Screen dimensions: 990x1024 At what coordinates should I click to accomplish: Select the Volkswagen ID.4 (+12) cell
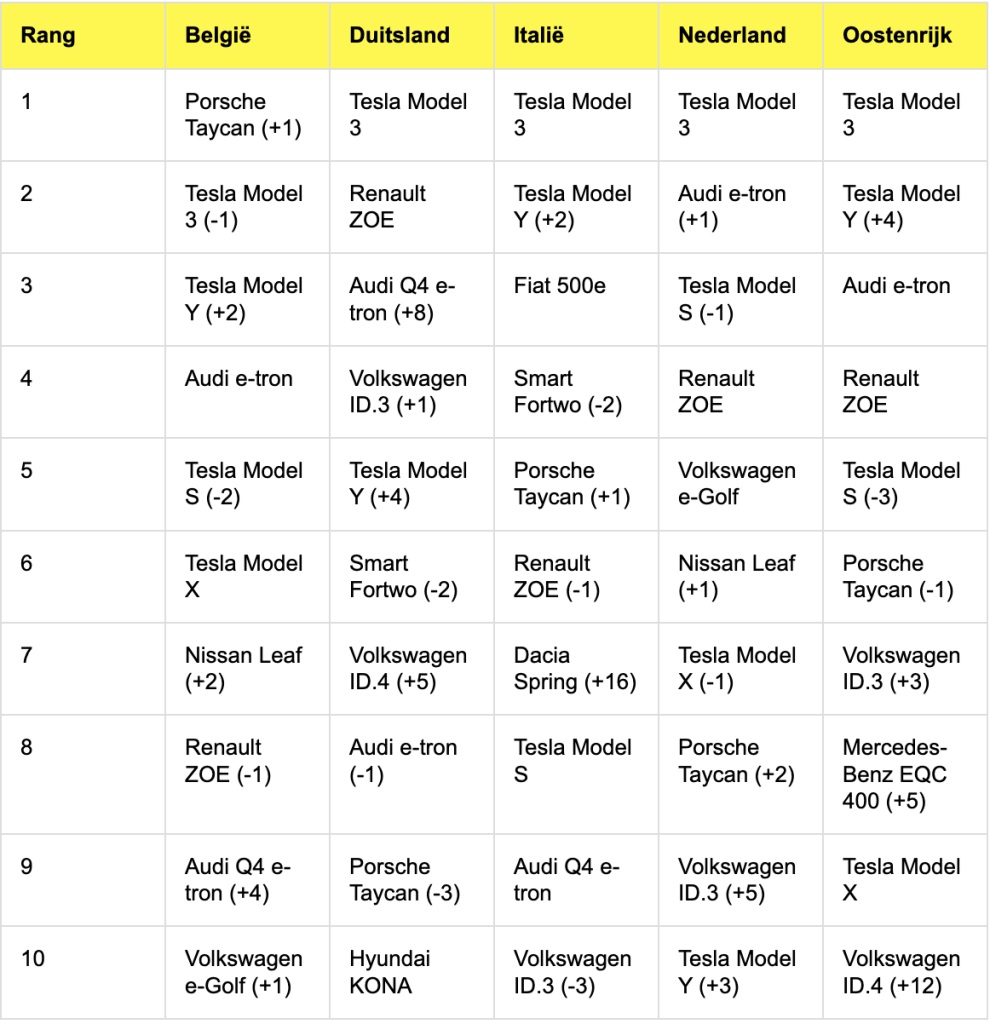coord(900,972)
